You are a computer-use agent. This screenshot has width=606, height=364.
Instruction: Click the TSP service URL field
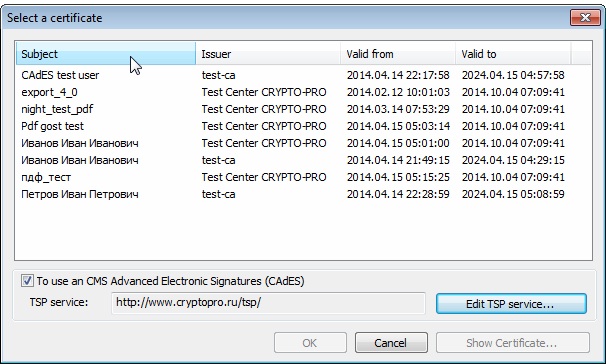(268, 303)
